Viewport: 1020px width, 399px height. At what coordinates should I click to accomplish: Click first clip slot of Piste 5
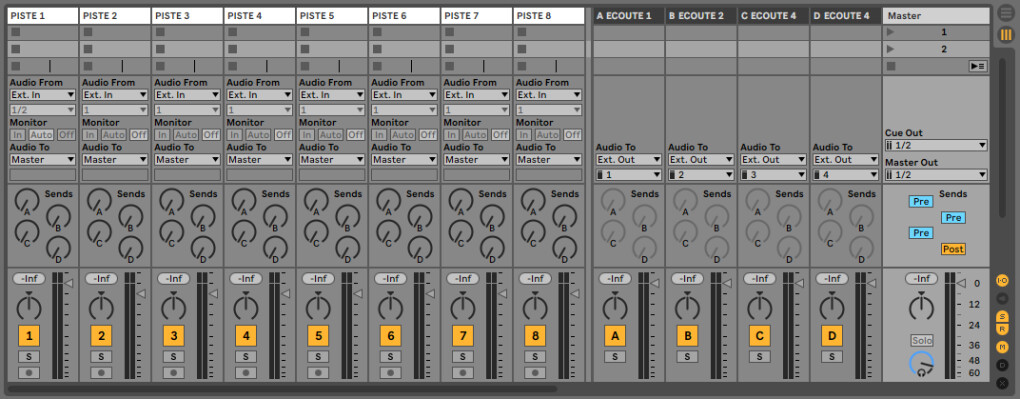click(x=332, y=32)
